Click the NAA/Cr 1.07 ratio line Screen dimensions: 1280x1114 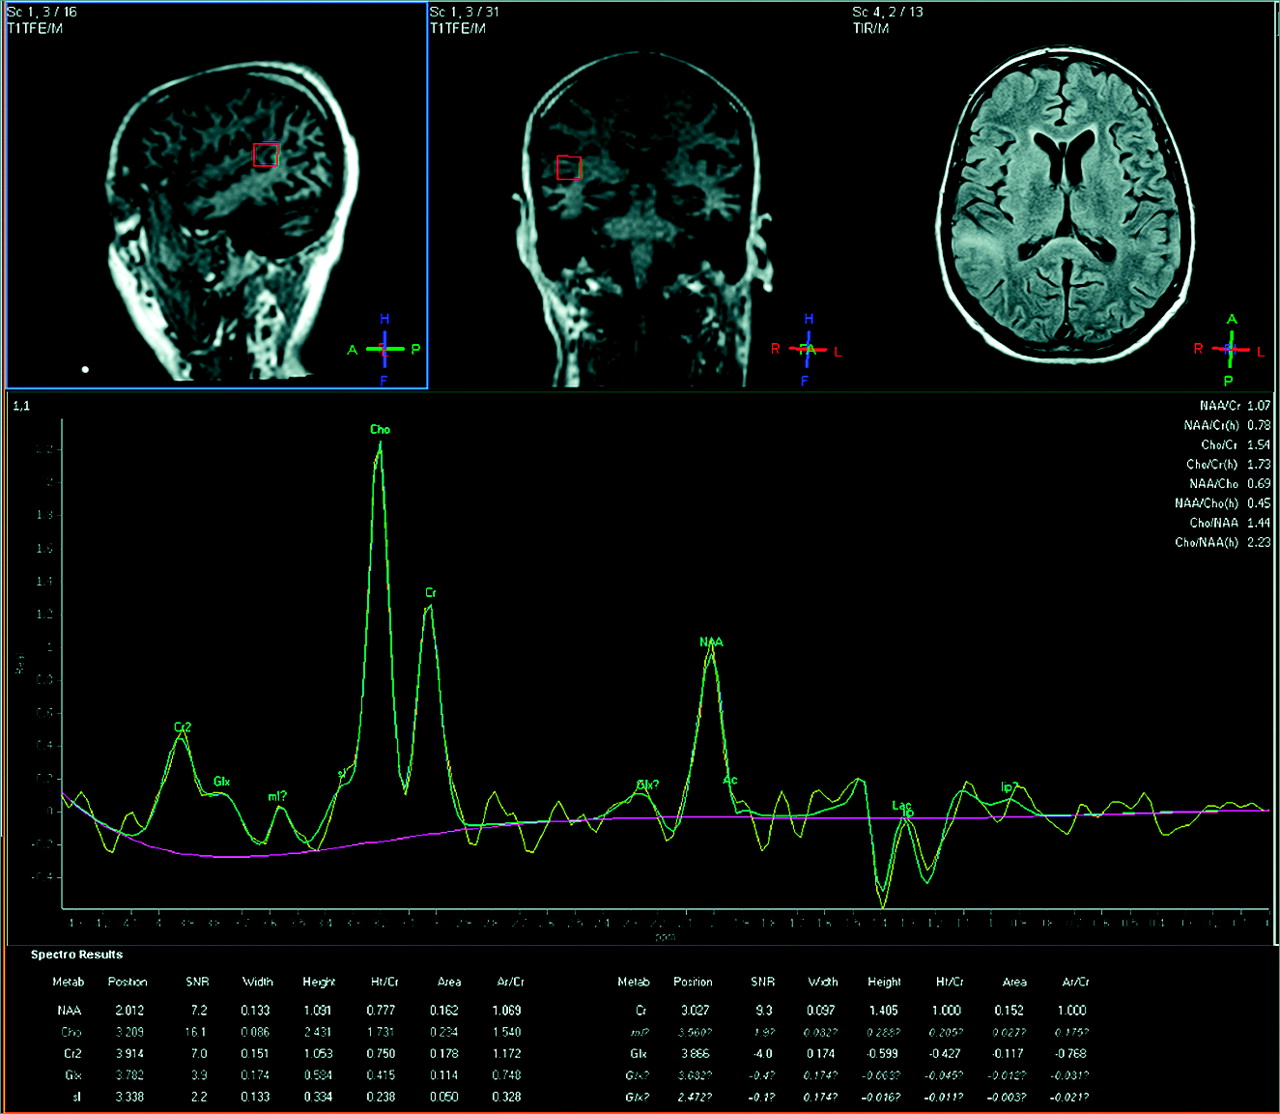1235,406
